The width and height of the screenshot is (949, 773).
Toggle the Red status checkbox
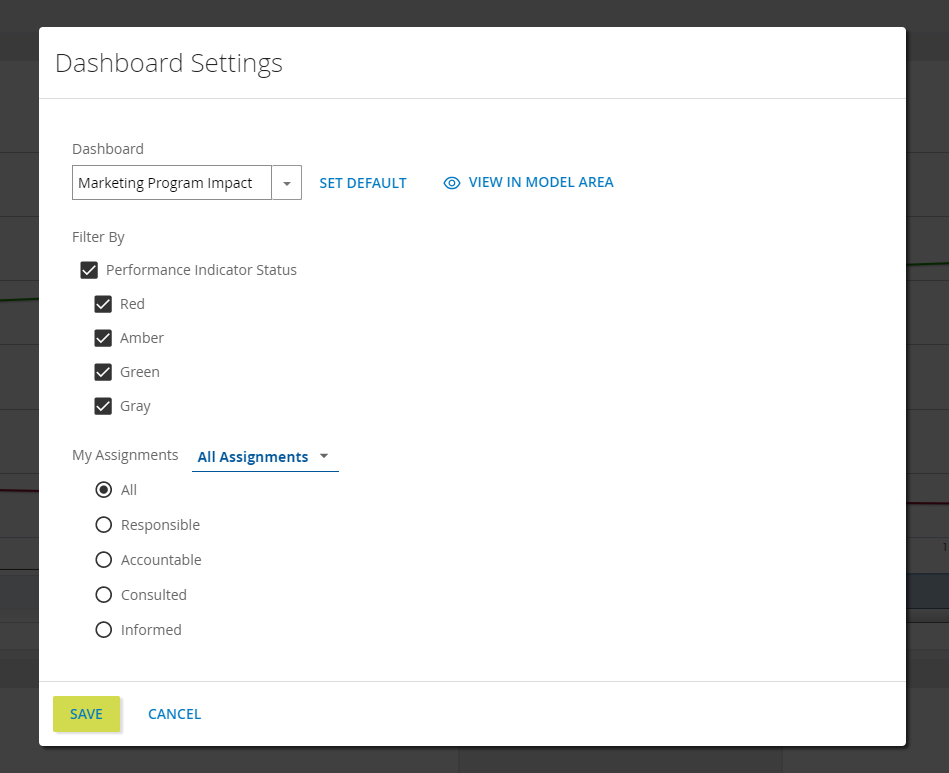click(x=103, y=304)
